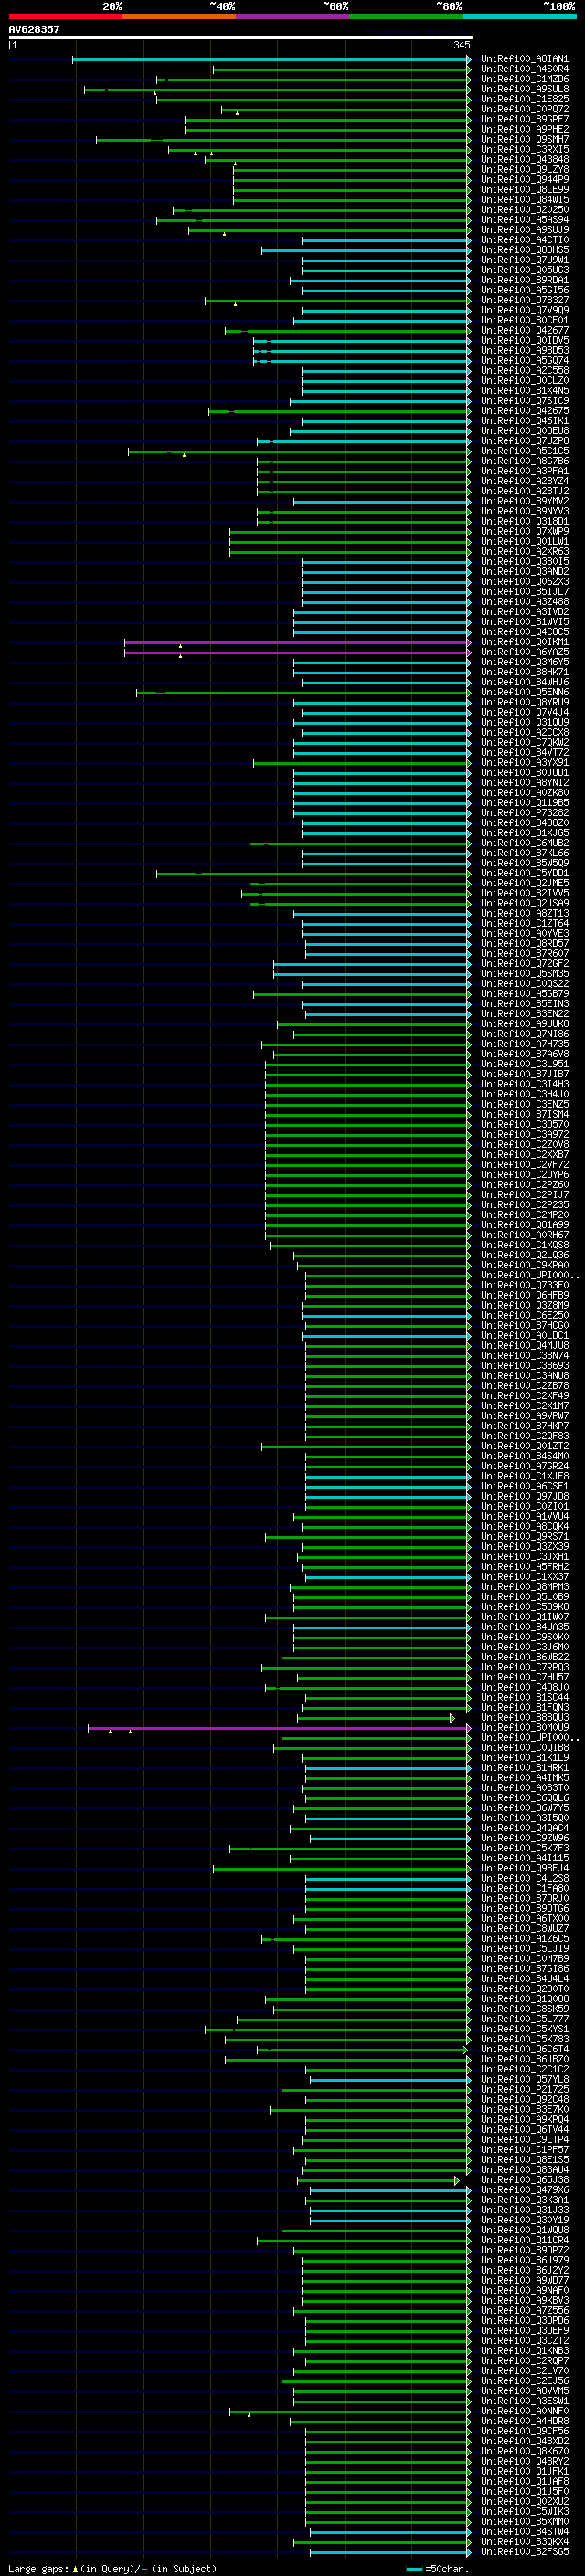Click the white query sequence ruler bar
Viewport: 585px width, 2576px height.
(x=240, y=38)
